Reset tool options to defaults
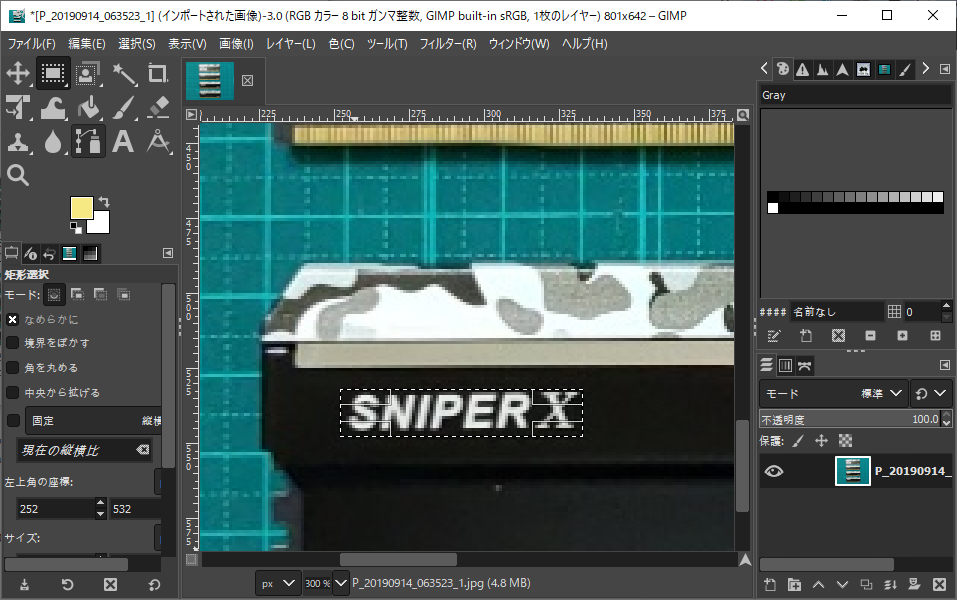Viewport: 957px width, 600px height. [x=154, y=585]
